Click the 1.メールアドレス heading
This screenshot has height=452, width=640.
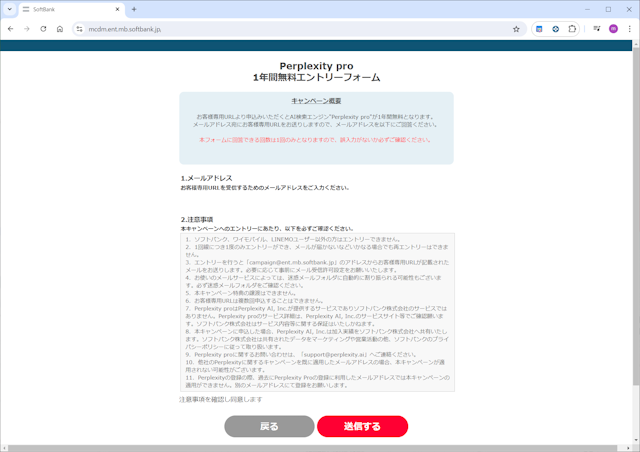point(207,178)
